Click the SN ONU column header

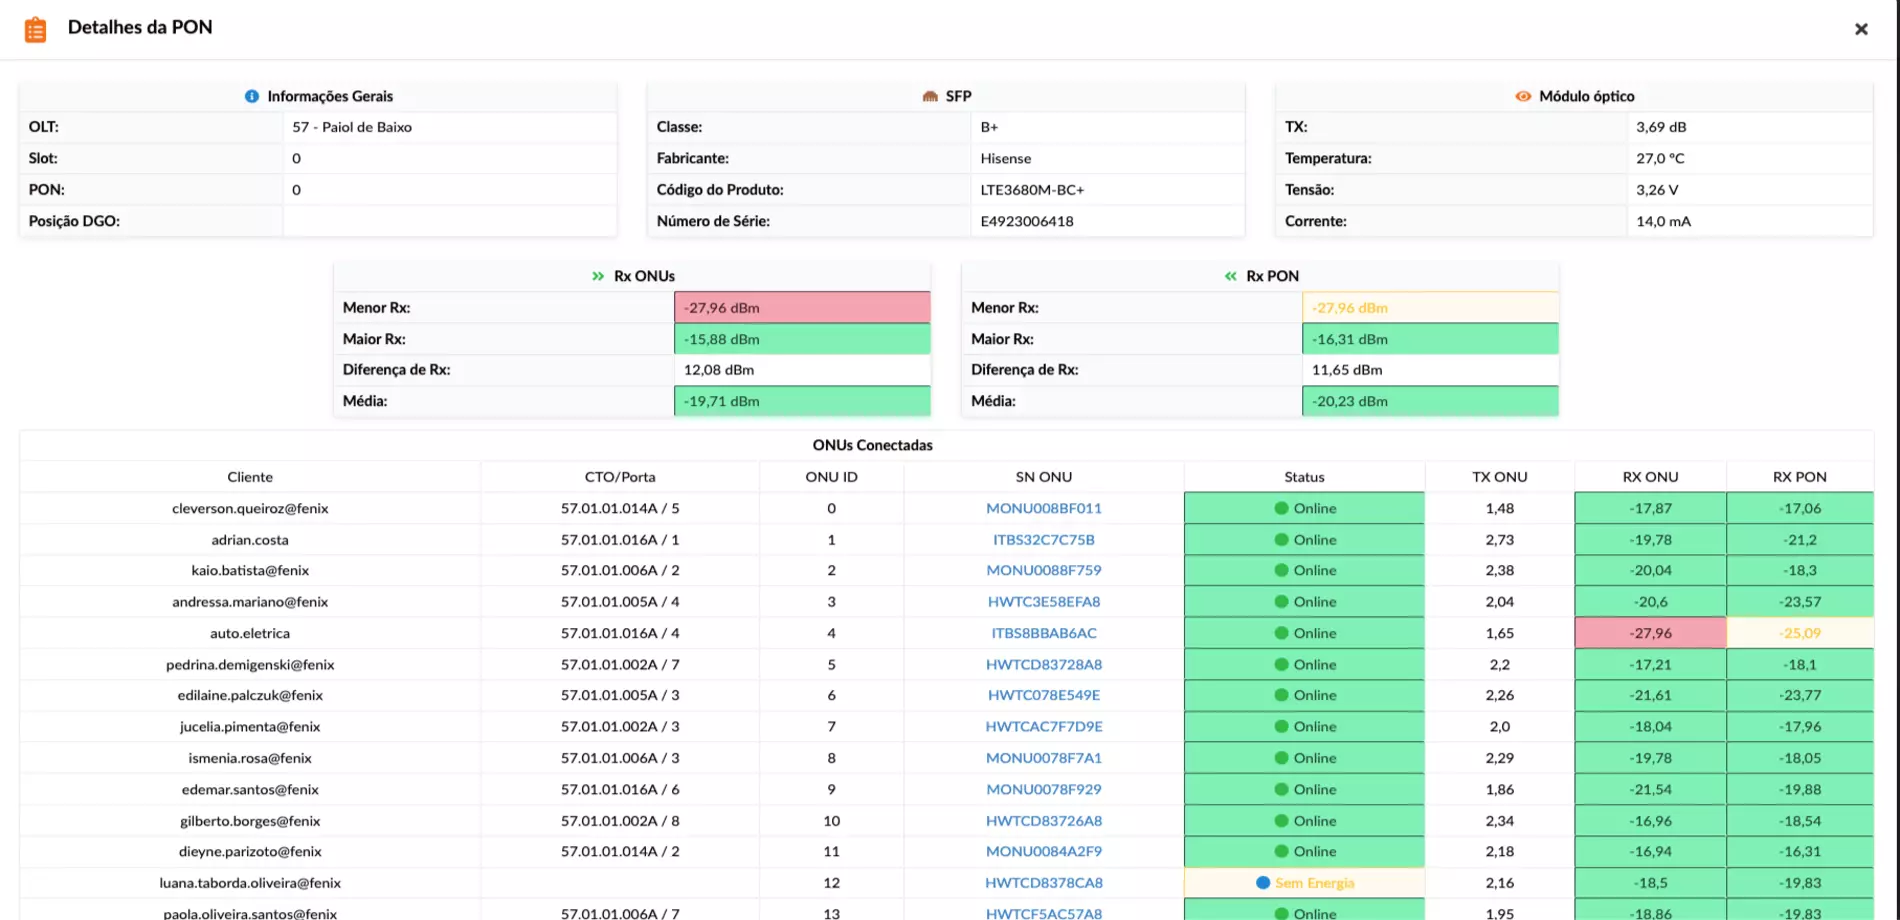coord(1044,477)
